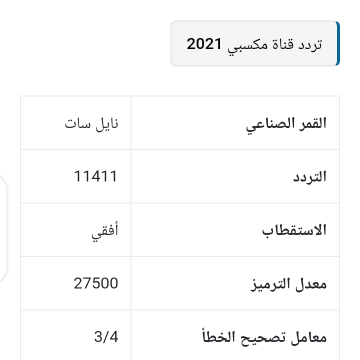Click the الاستقطاب row label
This screenshot has width=360, height=360.
[294, 230]
